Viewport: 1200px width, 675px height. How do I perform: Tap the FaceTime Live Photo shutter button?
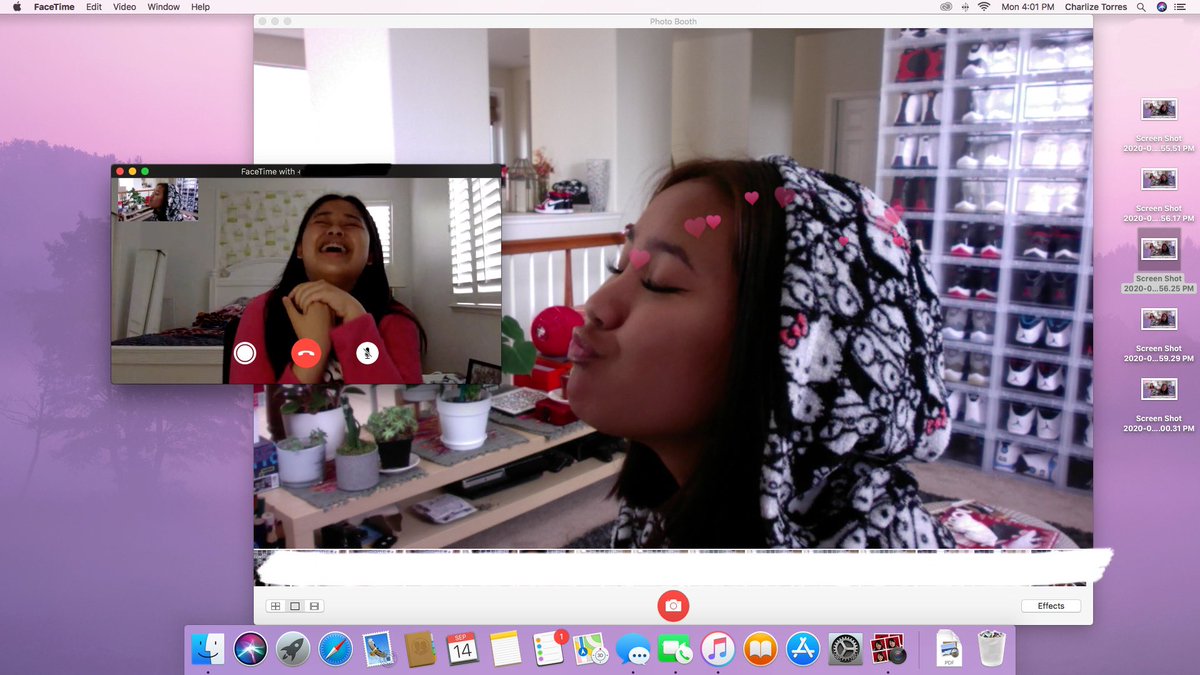point(245,352)
